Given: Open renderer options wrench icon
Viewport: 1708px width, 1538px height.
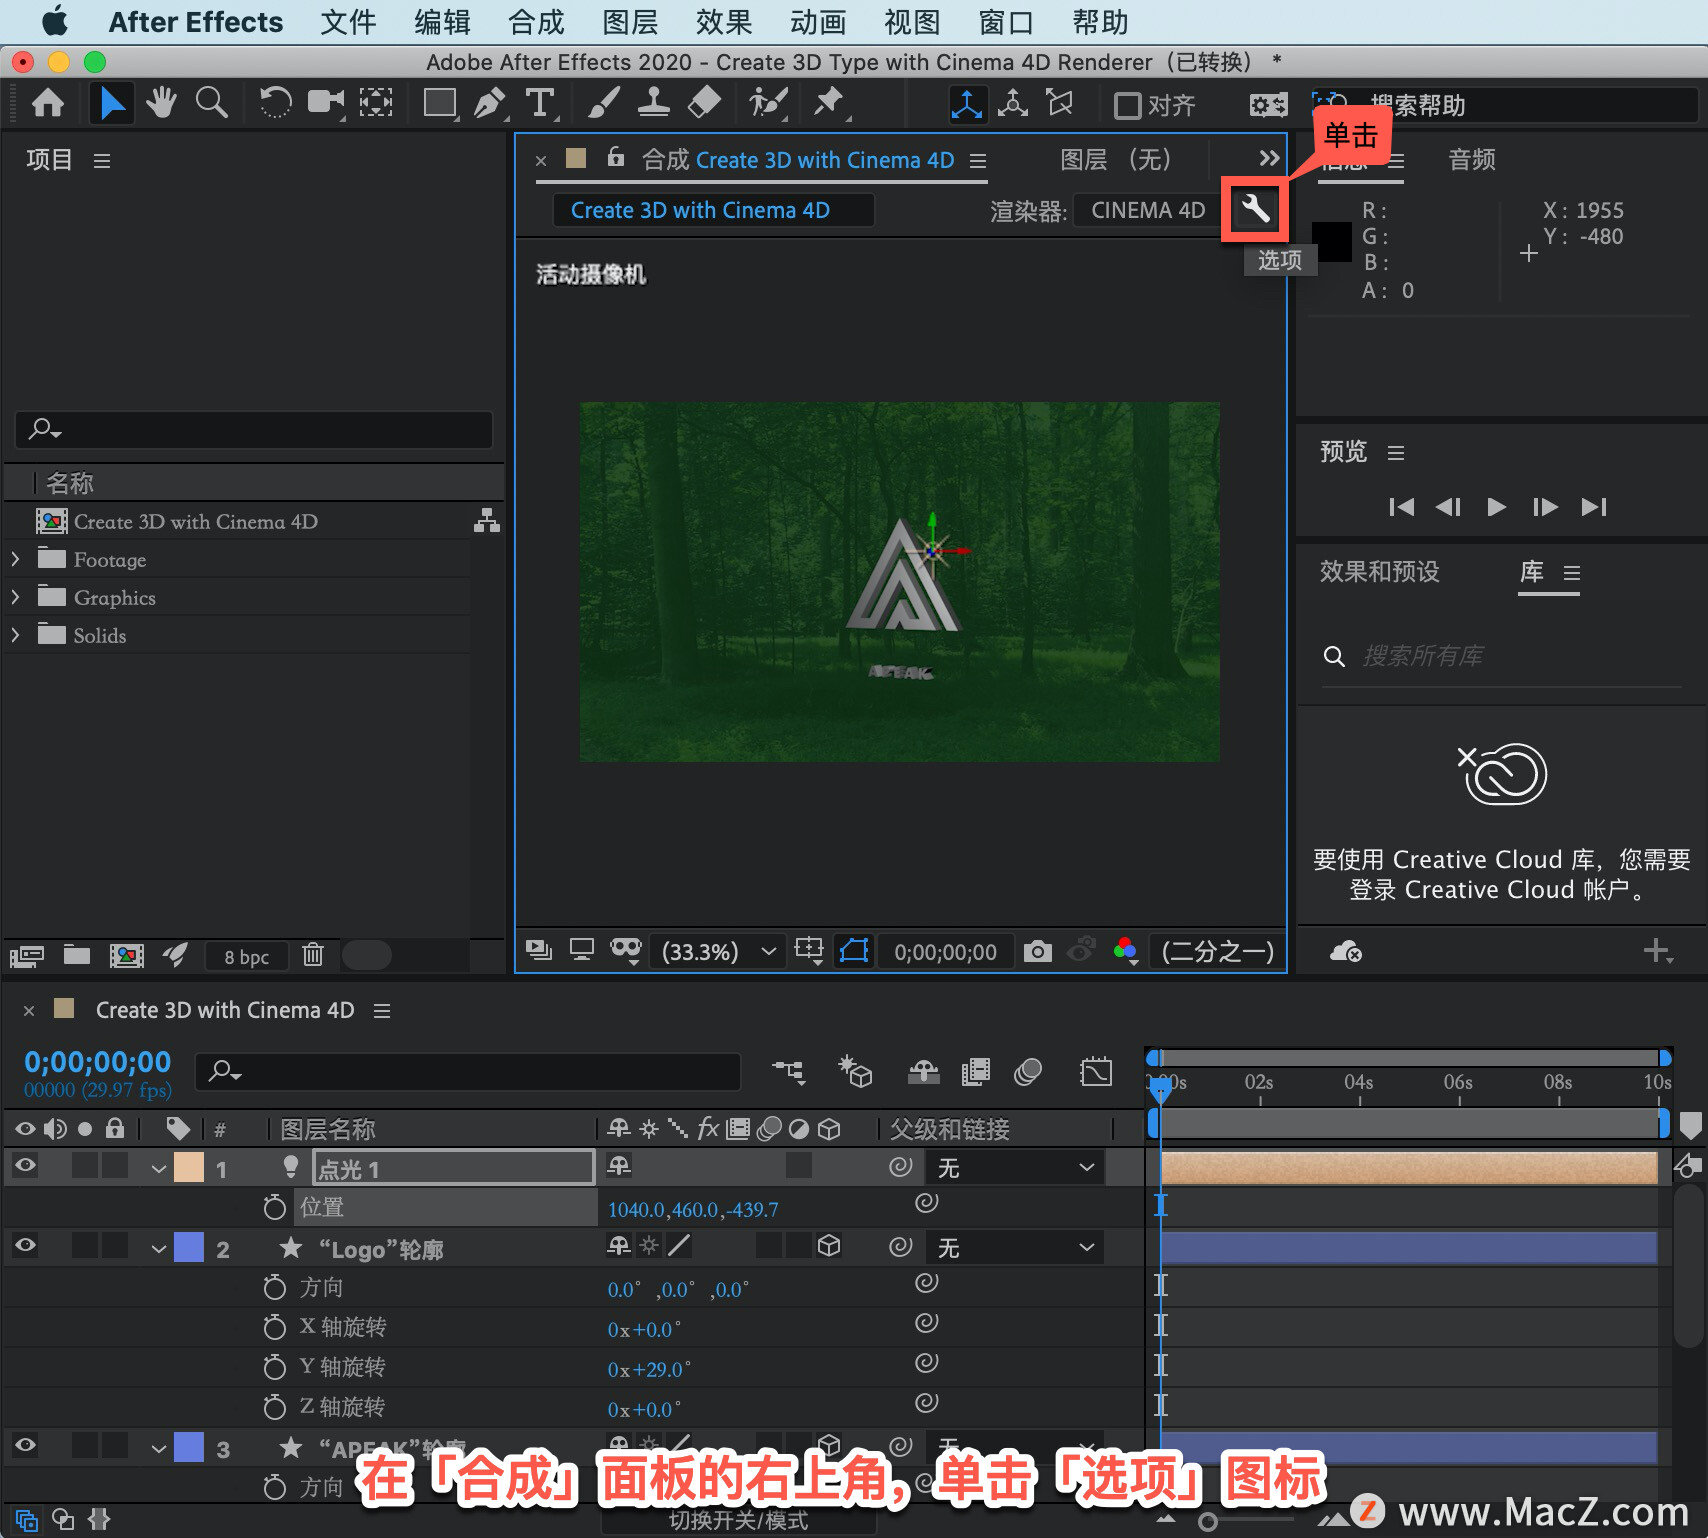Looking at the screenshot, I should [1255, 209].
